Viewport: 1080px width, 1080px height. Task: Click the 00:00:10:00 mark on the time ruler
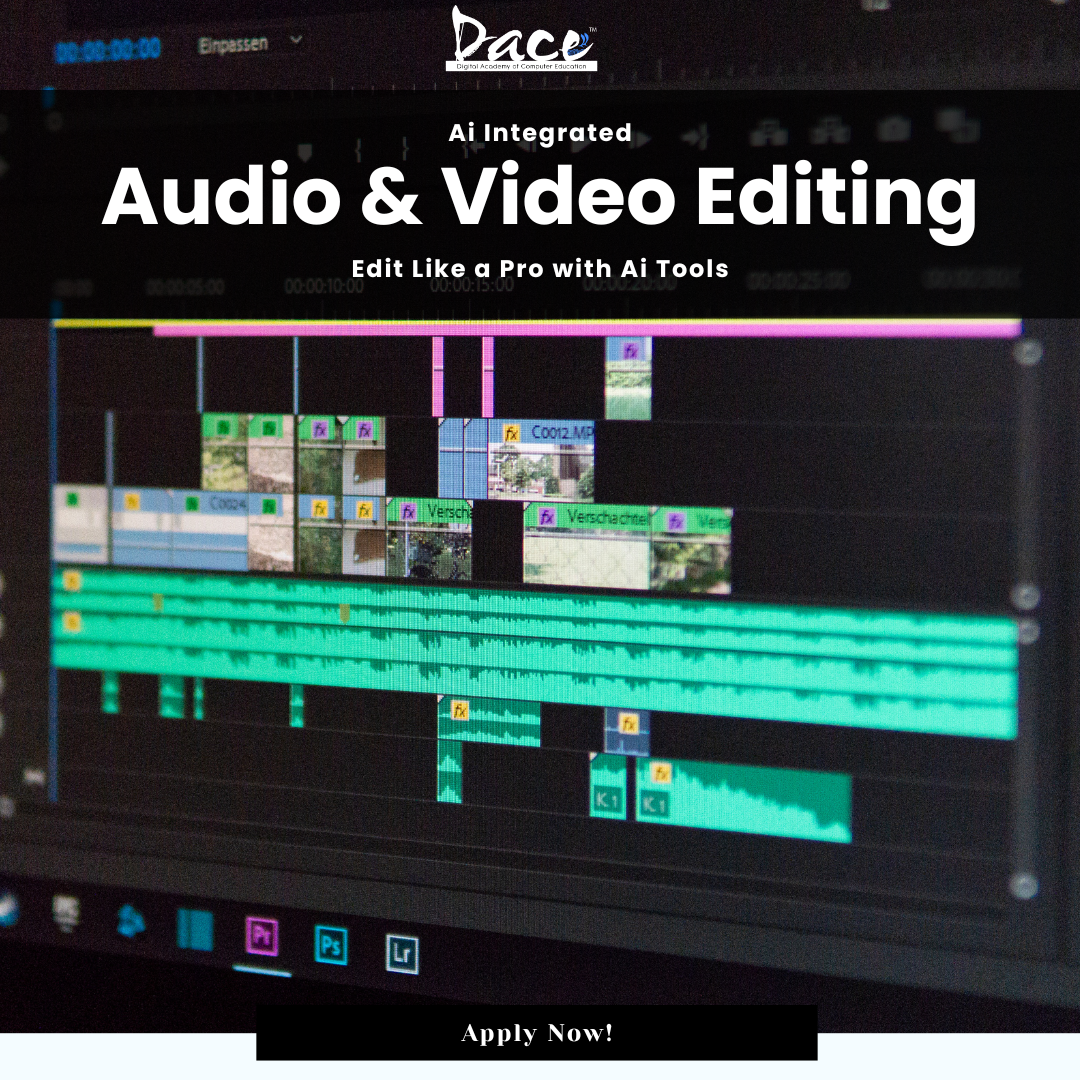click(324, 286)
